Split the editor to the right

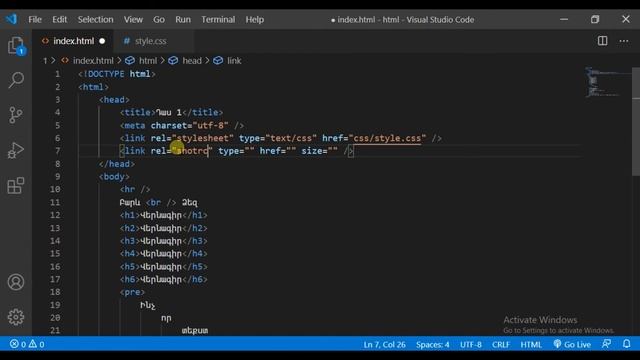(x=602, y=41)
